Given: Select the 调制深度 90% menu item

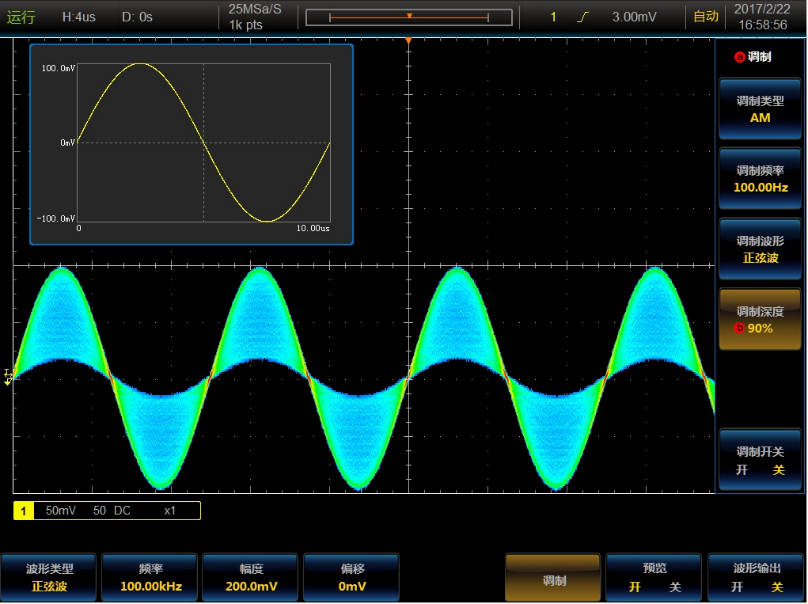Looking at the screenshot, I should 760,319.
